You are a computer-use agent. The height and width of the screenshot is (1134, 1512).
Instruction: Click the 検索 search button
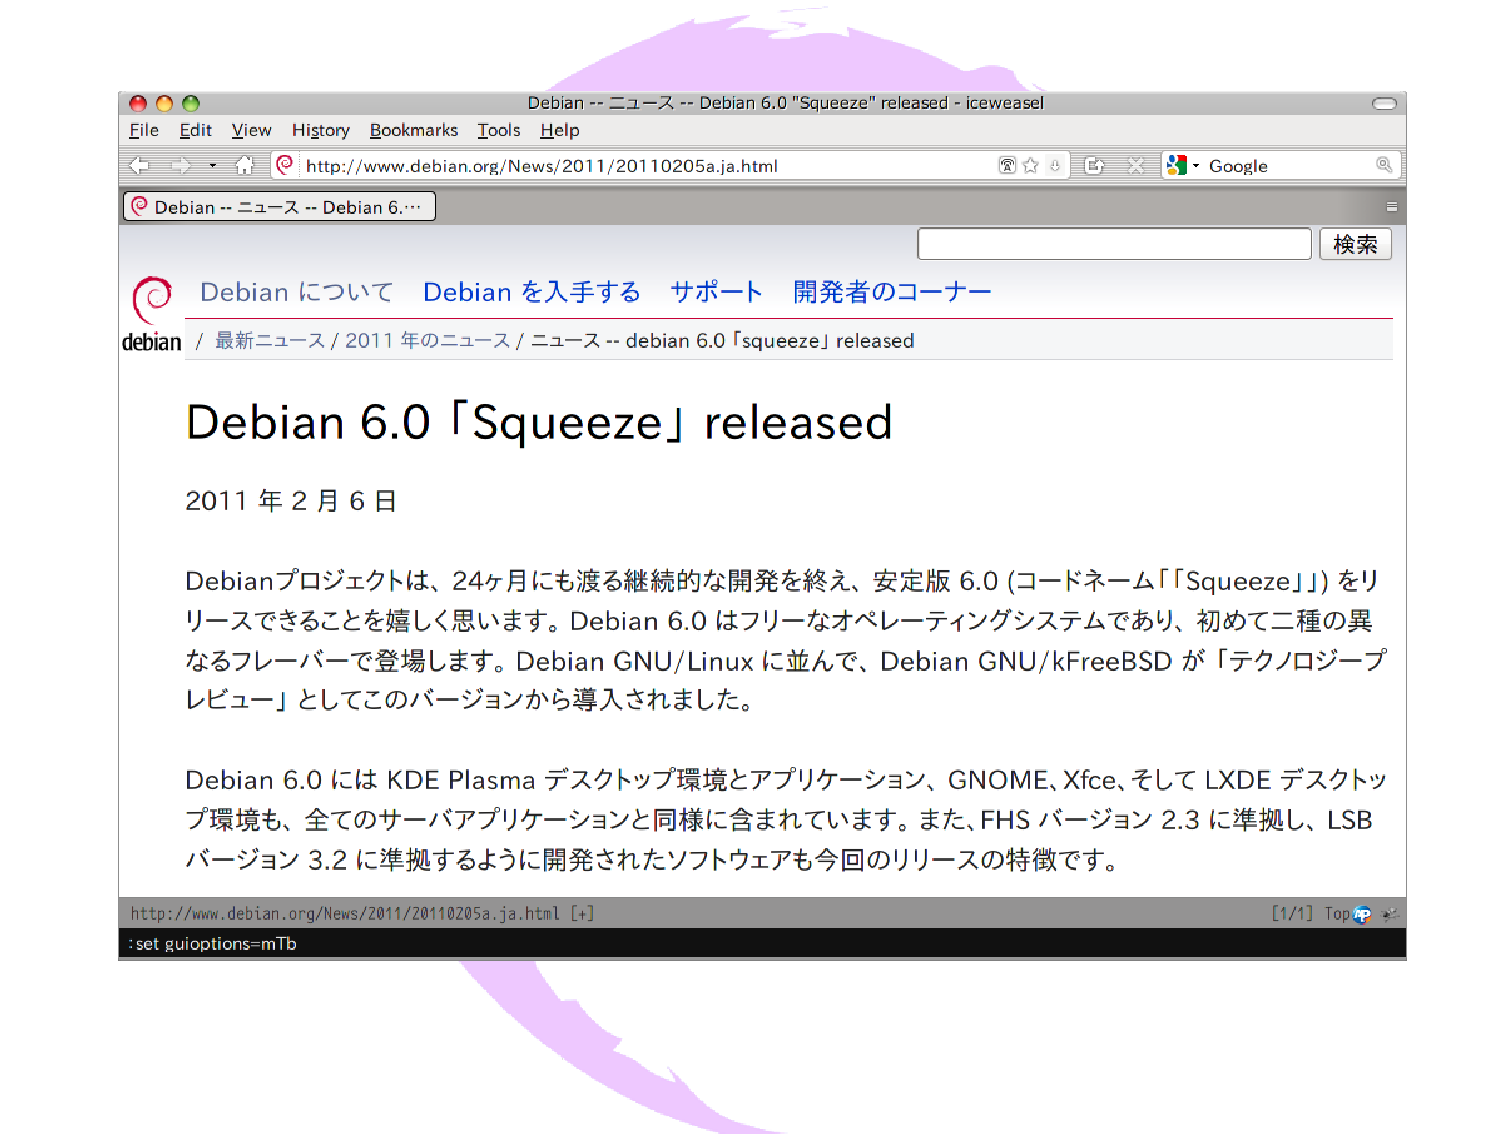(1355, 244)
